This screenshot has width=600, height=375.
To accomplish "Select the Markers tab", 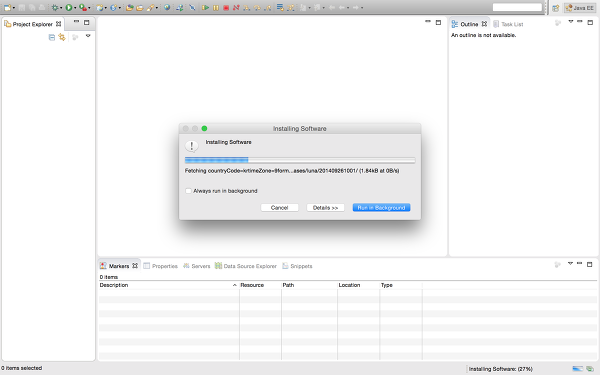I will [119, 266].
